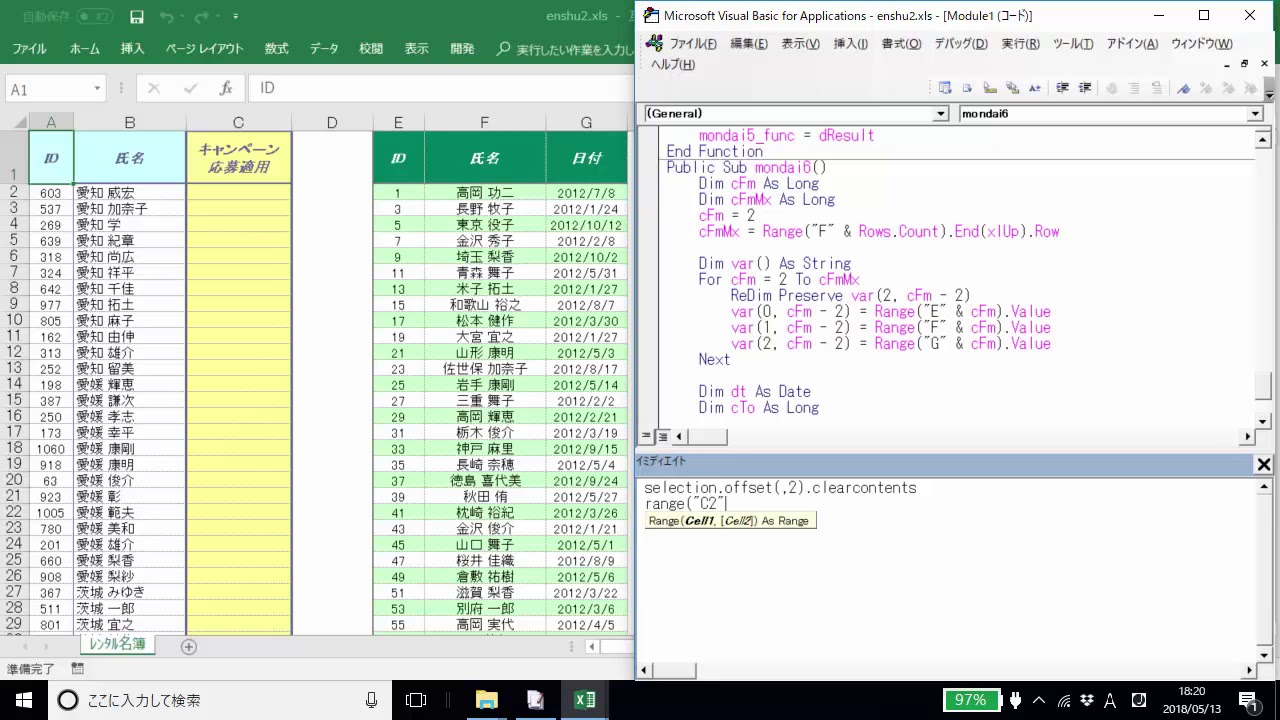Click the List Properties/Methods toolbar icon
This screenshot has width=1280, height=720.
944,88
